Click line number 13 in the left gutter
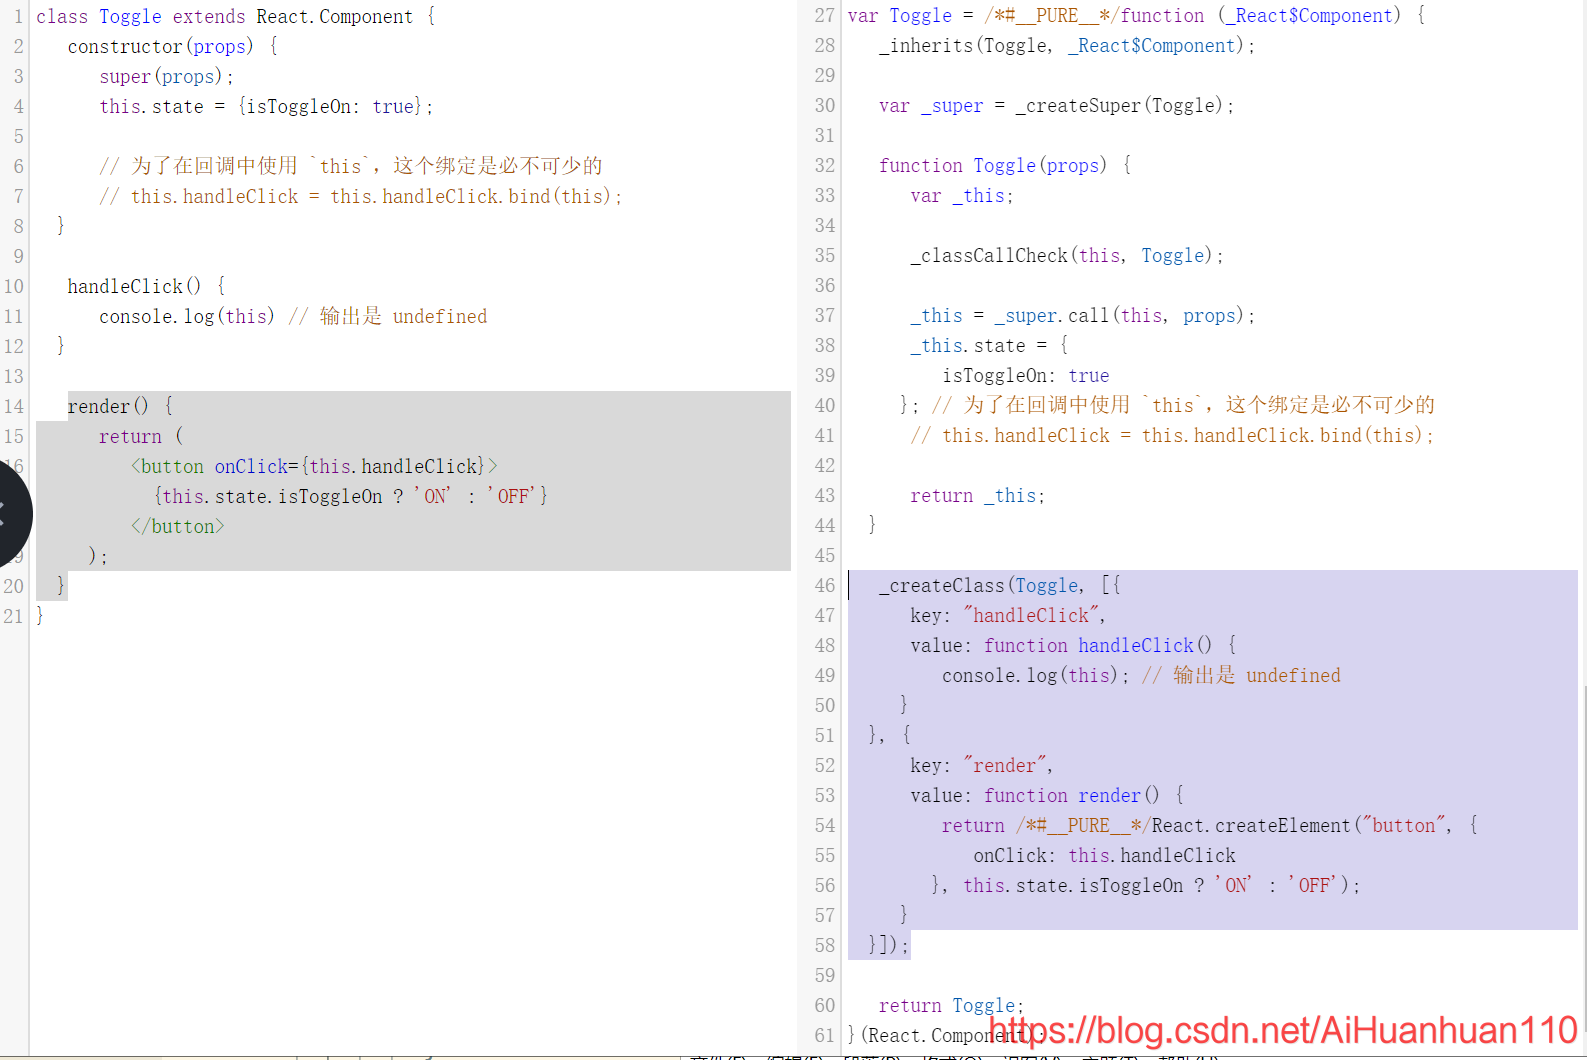The image size is (1587, 1060). pyautogui.click(x=13, y=376)
